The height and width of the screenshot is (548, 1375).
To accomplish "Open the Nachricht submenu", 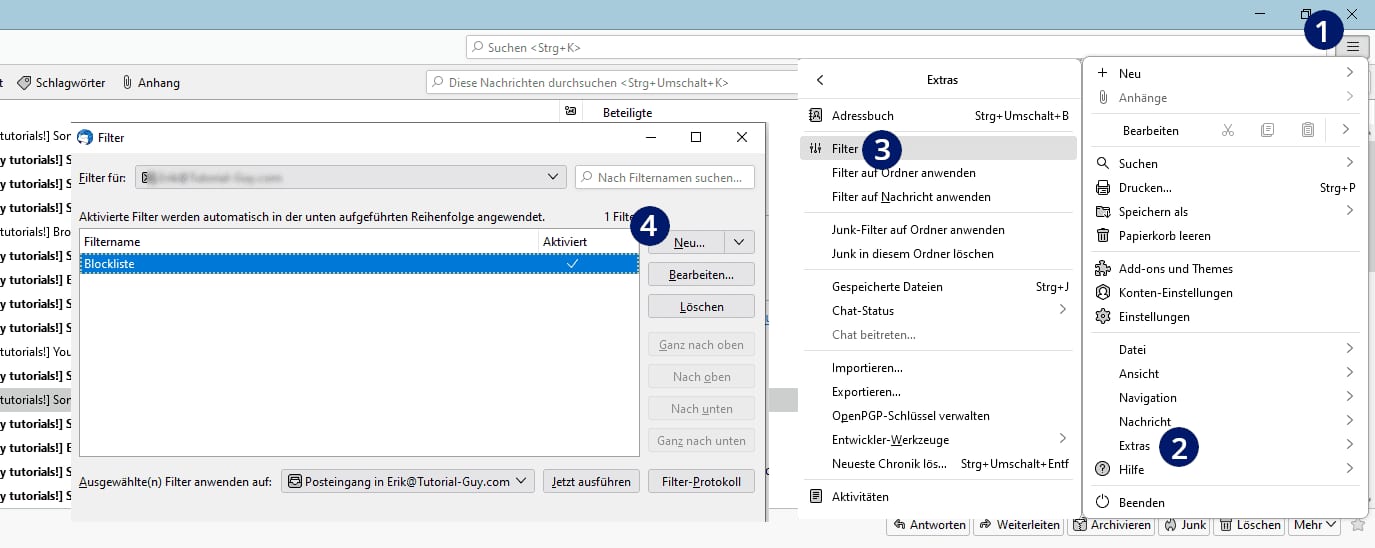I will (1226, 421).
